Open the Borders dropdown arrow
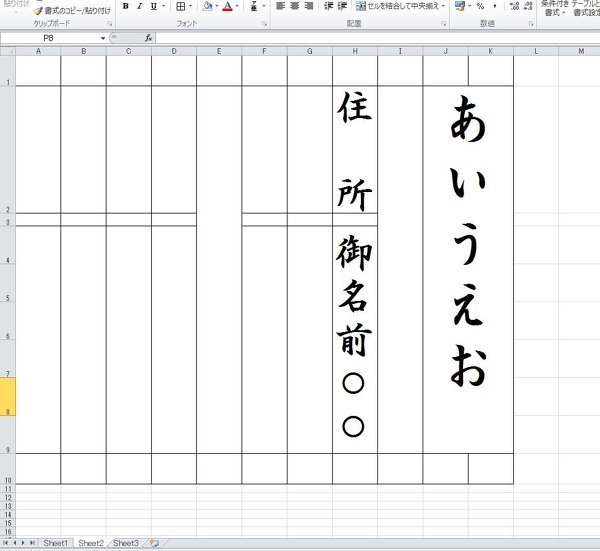The height and width of the screenshot is (551, 600). pos(191,6)
